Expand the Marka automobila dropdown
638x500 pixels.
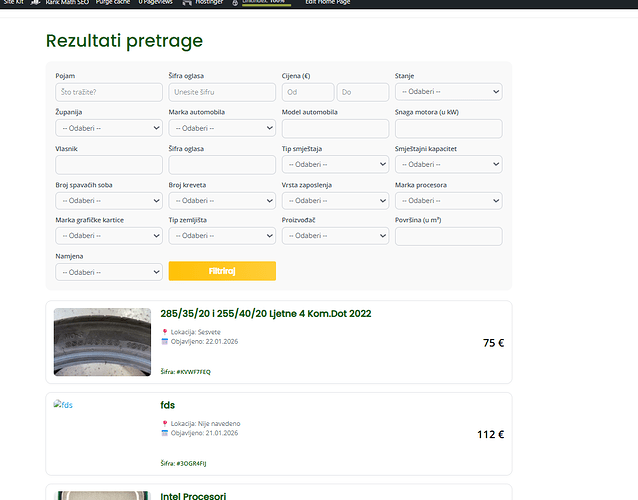(222, 128)
